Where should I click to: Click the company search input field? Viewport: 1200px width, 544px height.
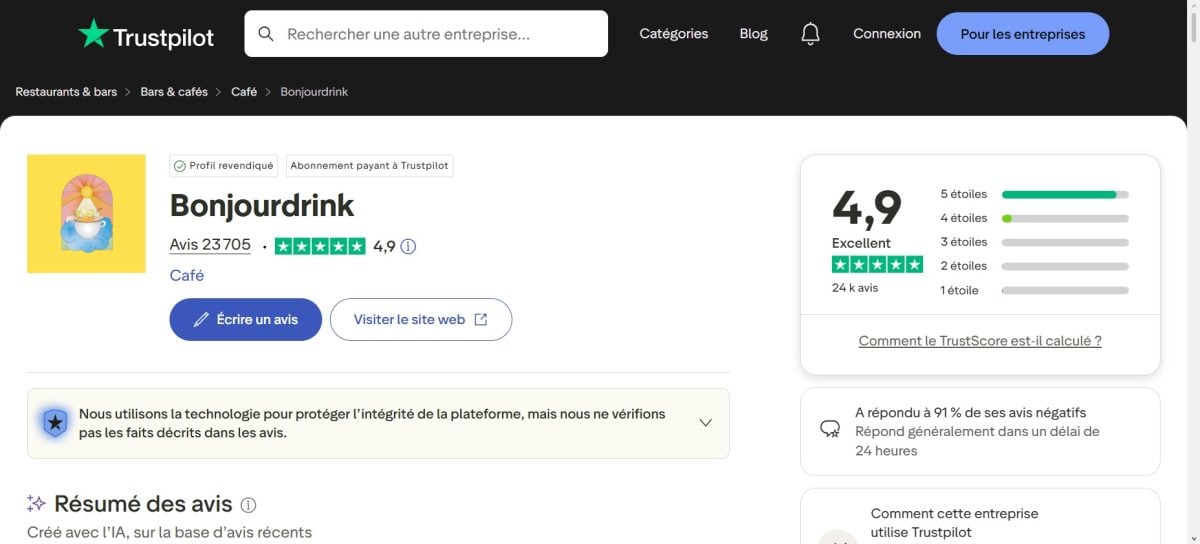pyautogui.click(x=426, y=34)
